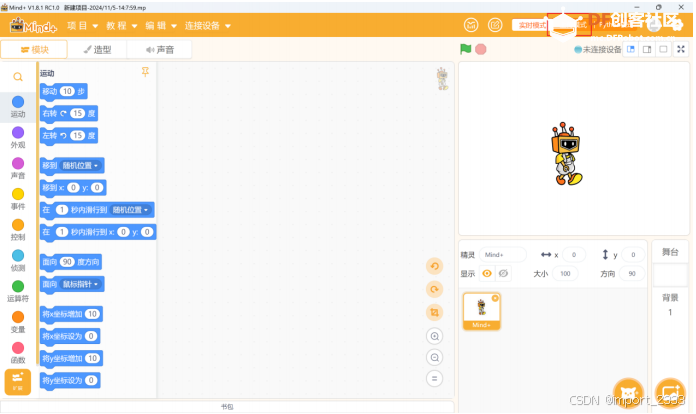Open the 扩展 extensions button at sidebar bottom
The image size is (696, 414).
point(18,382)
